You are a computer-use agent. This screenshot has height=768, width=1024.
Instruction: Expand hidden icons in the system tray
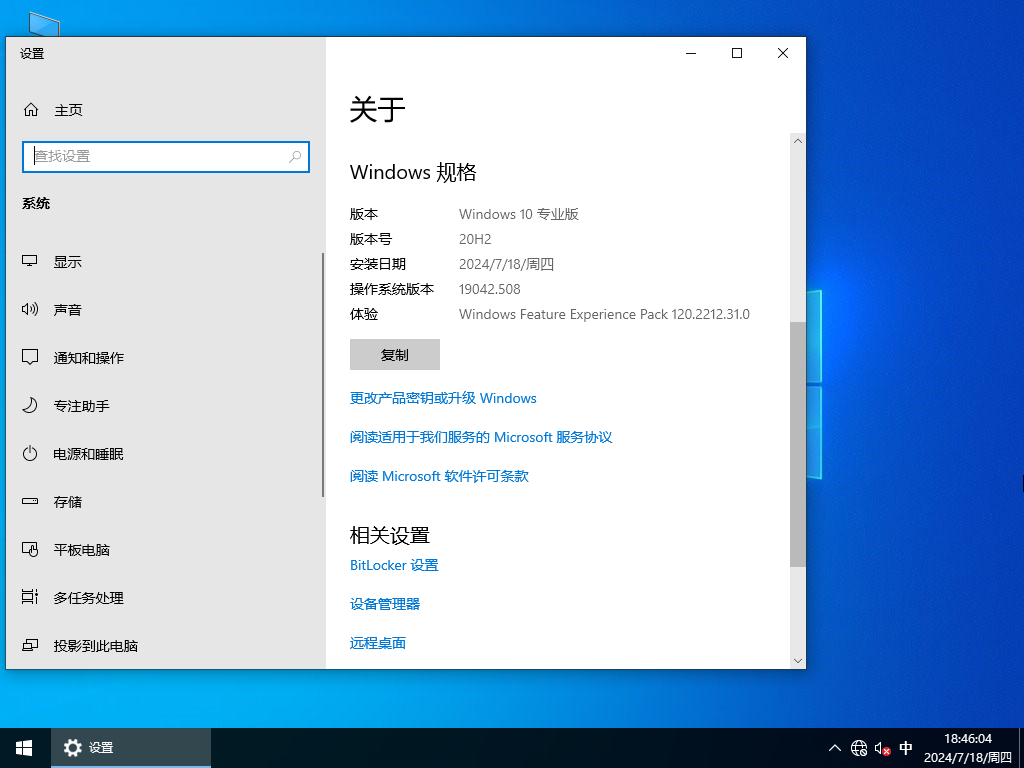tap(834, 747)
